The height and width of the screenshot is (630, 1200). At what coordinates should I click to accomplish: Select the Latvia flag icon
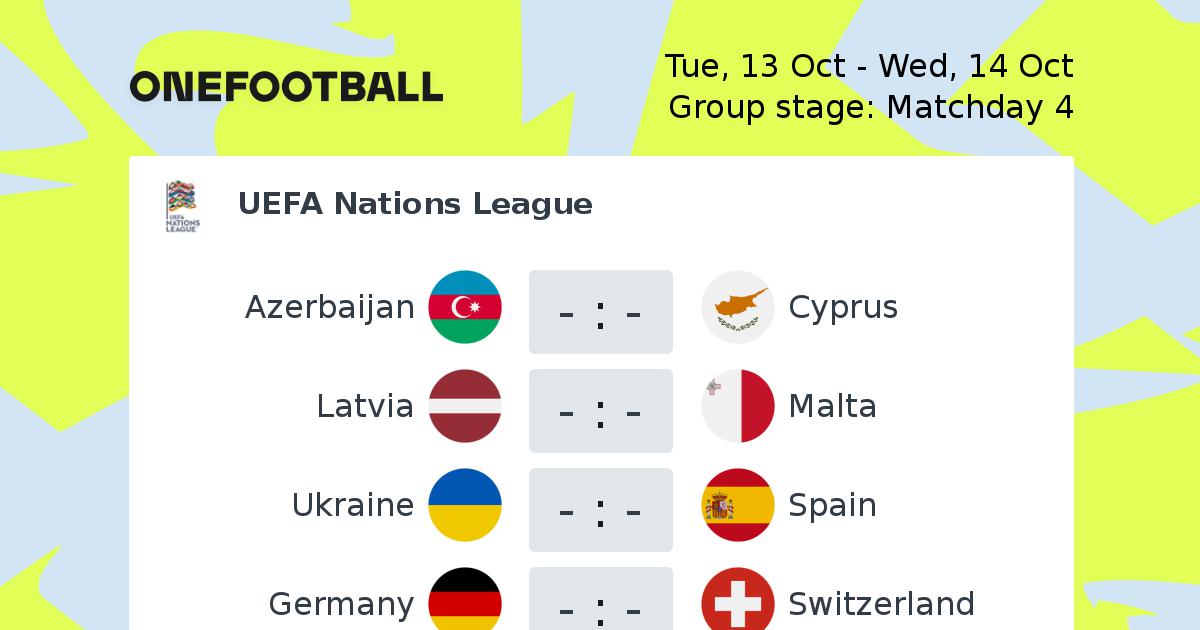coord(465,406)
